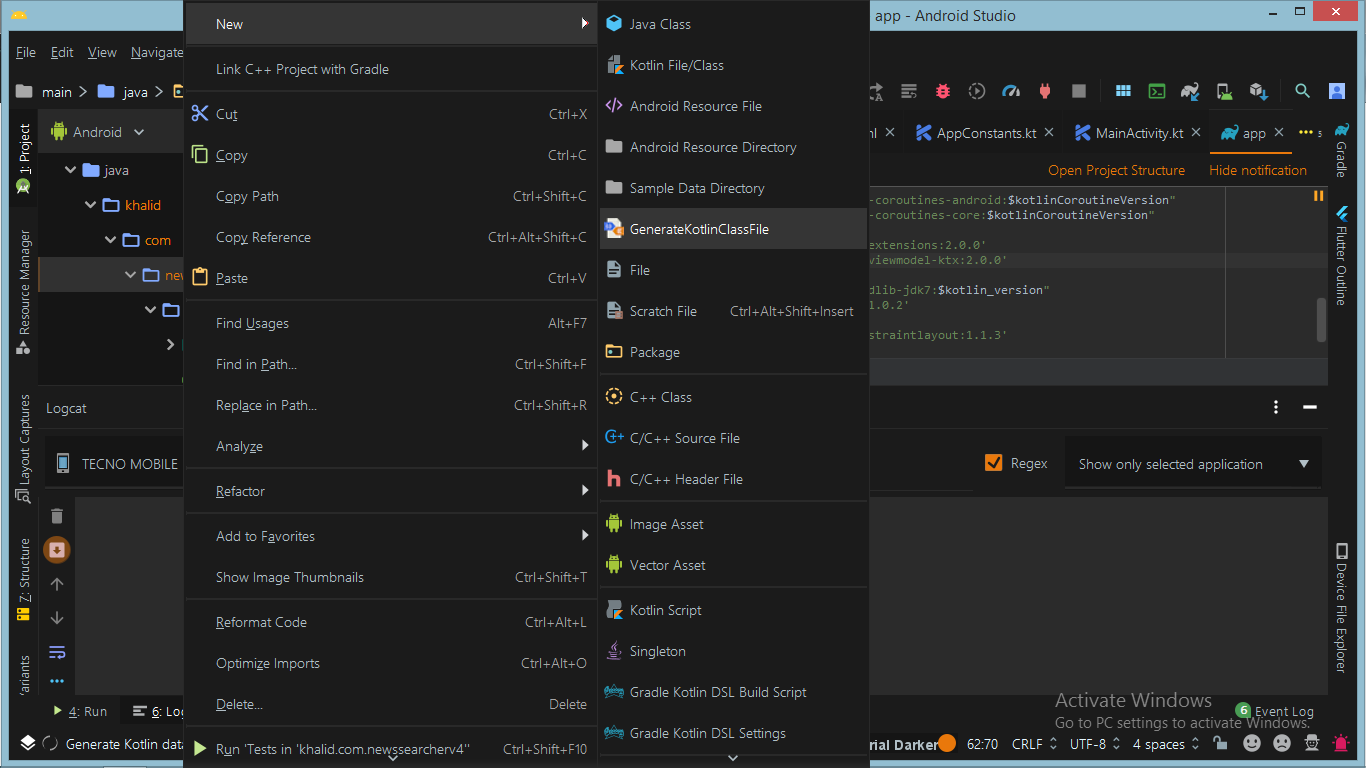
Task: Click 62:70 cursor position in status bar
Action: [982, 744]
